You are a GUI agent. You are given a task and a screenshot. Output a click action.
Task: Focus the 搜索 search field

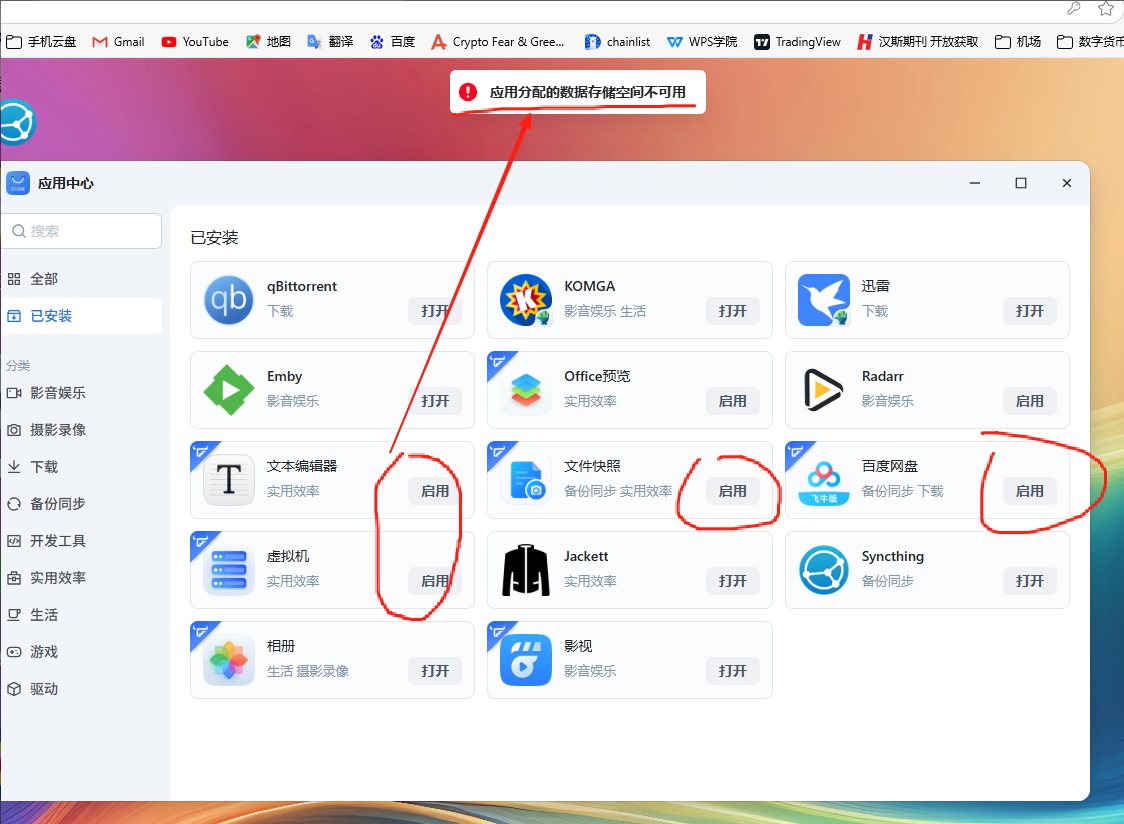[x=81, y=231]
